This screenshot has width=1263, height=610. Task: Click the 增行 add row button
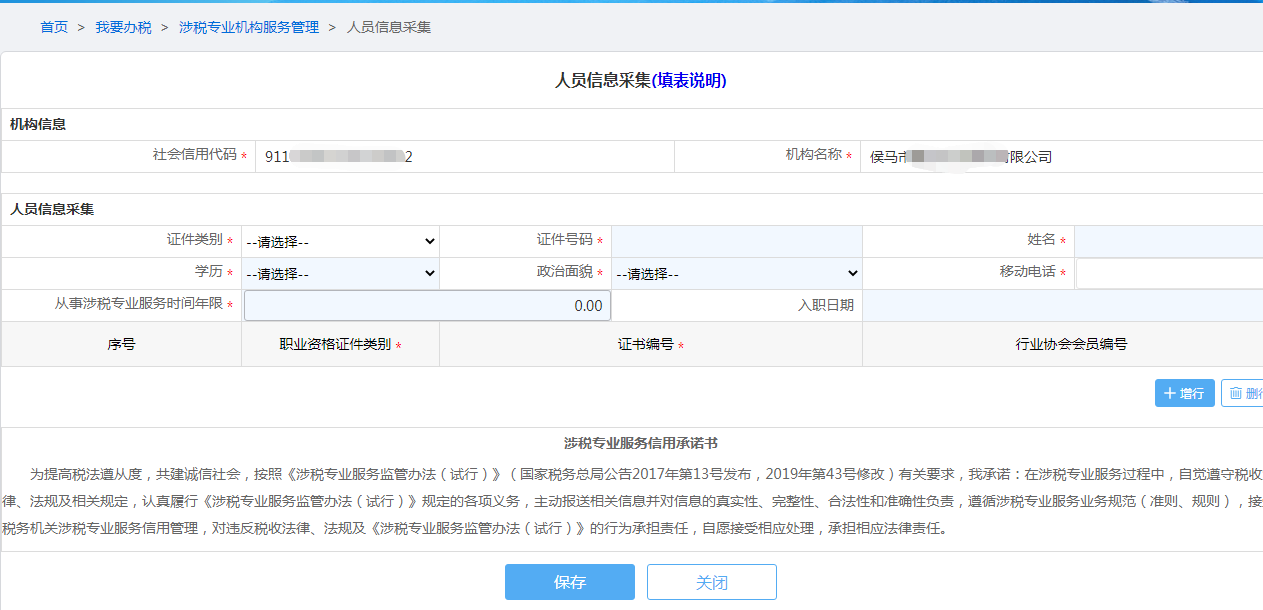coord(1185,393)
